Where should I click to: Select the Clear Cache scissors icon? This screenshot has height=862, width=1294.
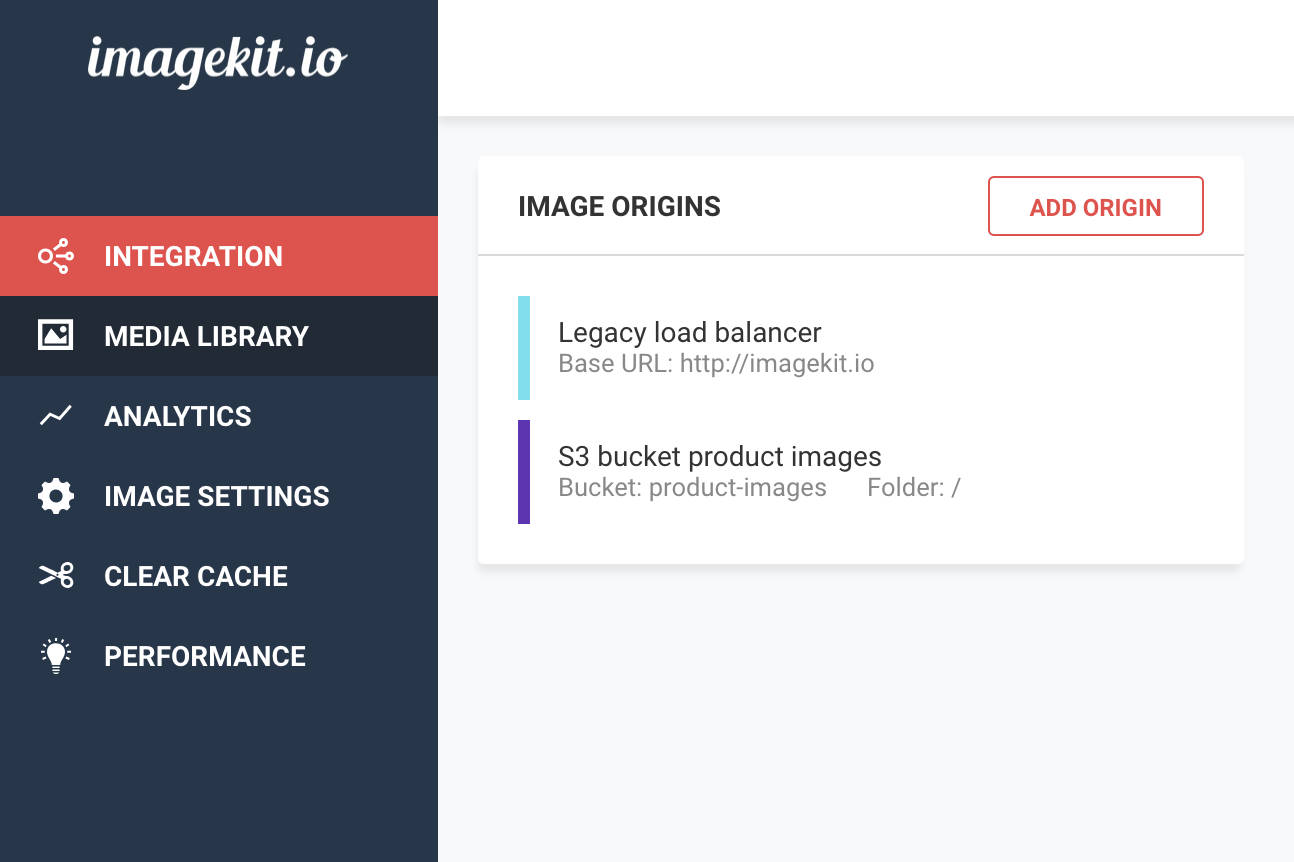coord(55,576)
